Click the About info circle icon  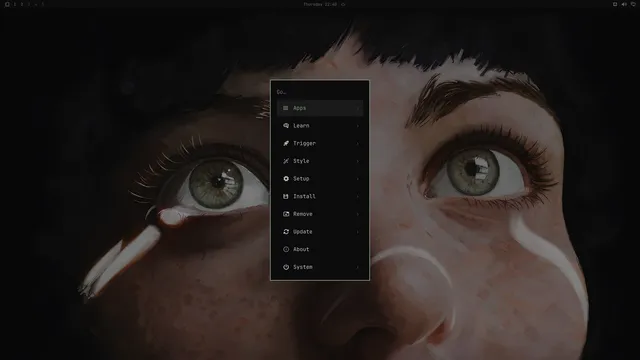(x=286, y=249)
